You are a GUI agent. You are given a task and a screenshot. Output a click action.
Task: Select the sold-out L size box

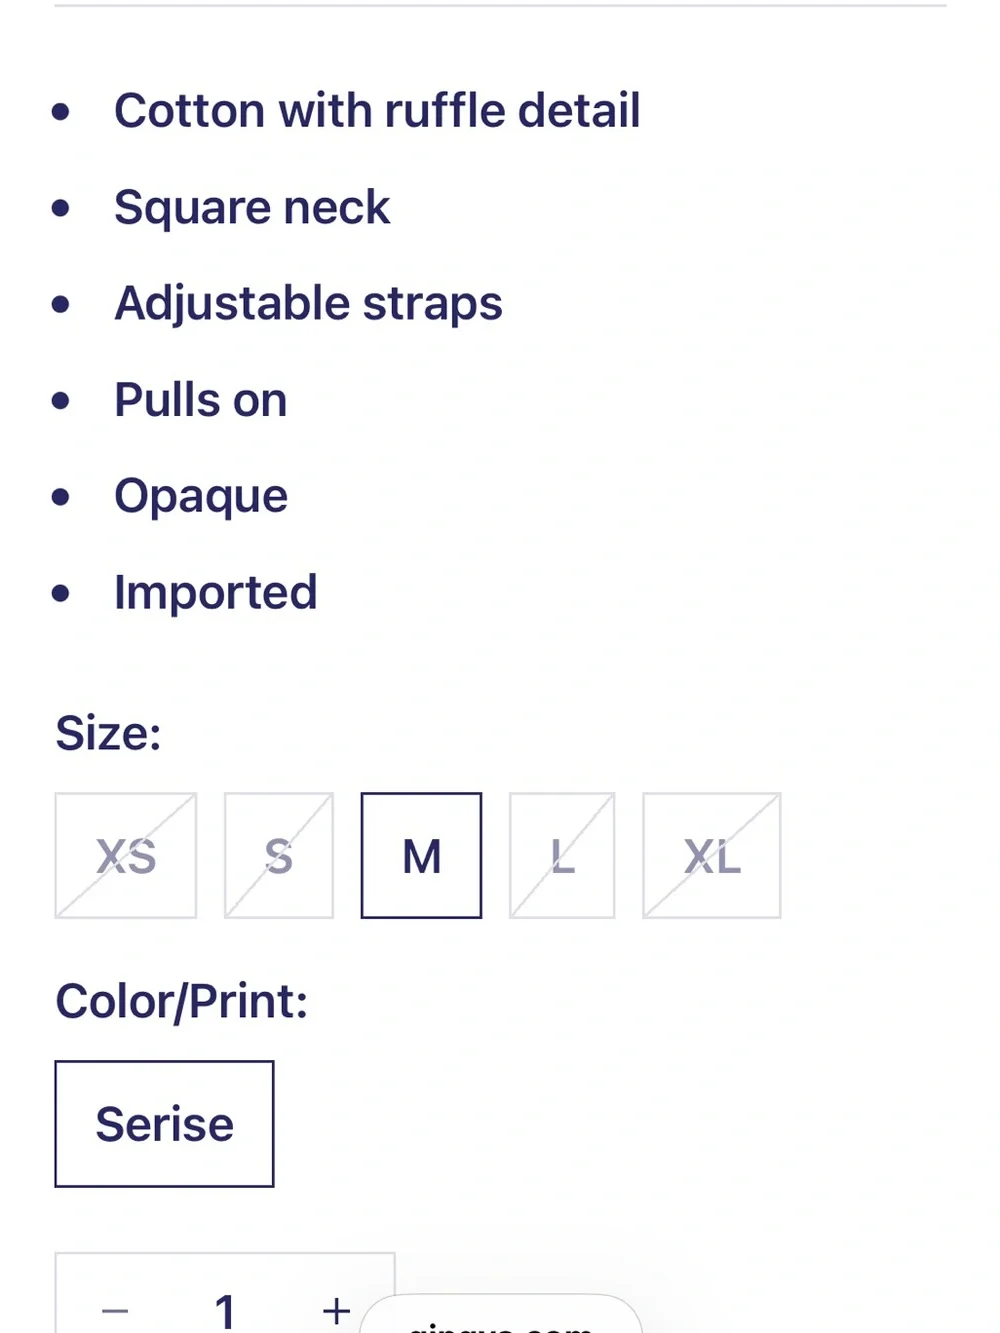tap(562, 856)
